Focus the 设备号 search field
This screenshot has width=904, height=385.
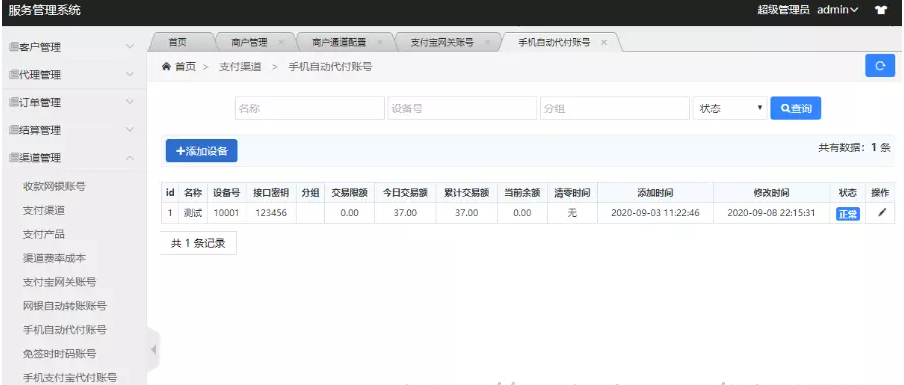462,108
